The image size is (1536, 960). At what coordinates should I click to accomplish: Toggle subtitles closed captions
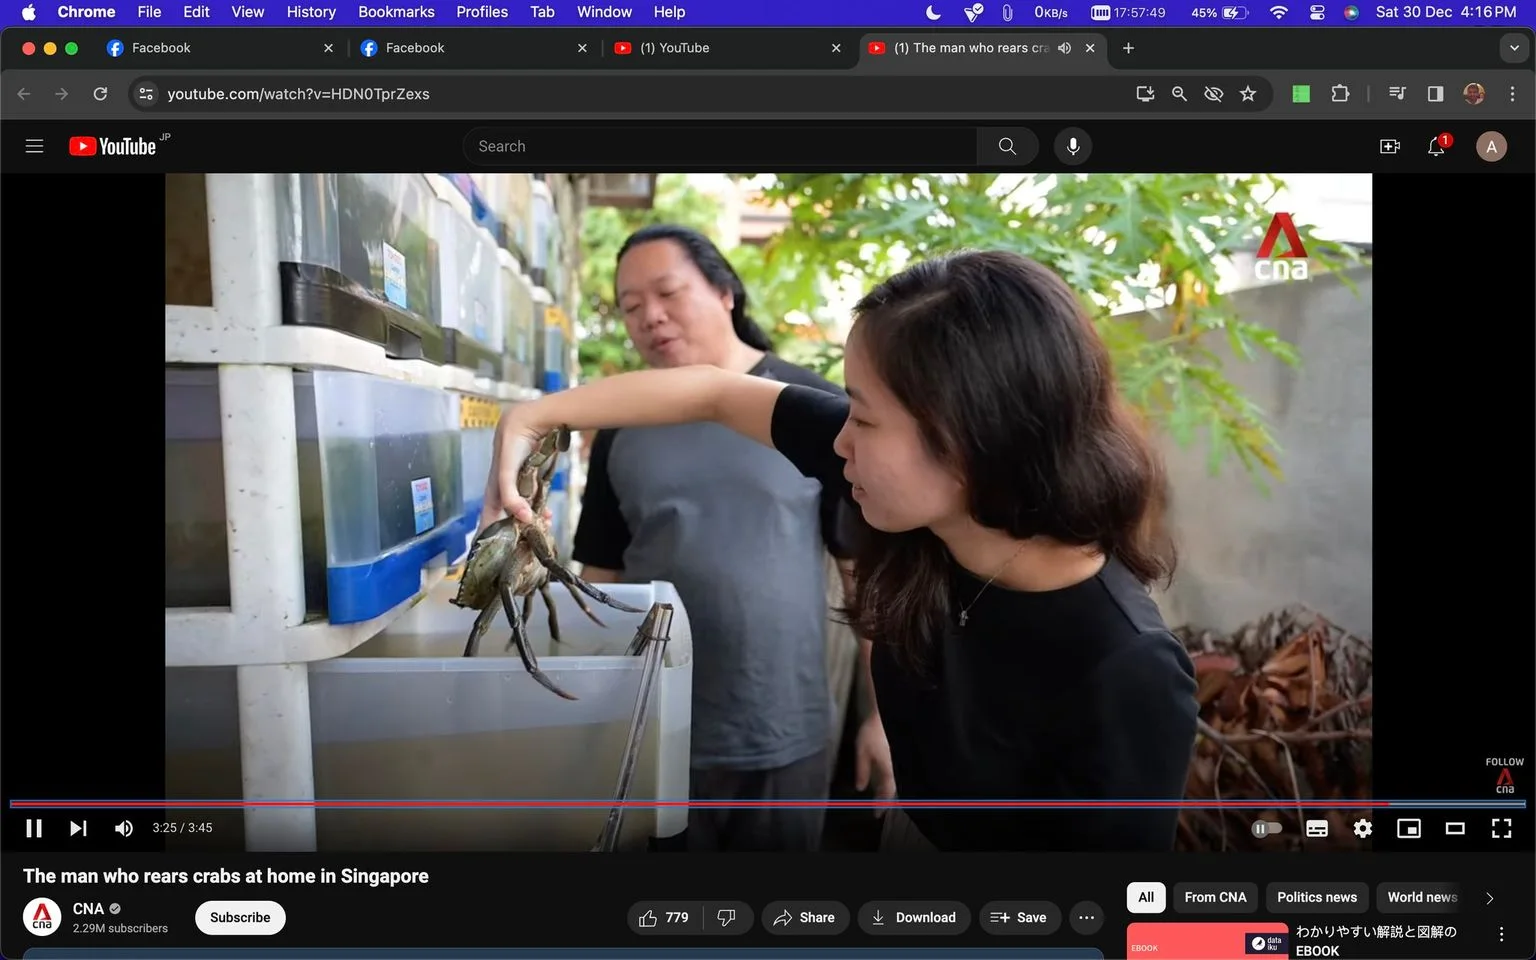click(x=1317, y=828)
